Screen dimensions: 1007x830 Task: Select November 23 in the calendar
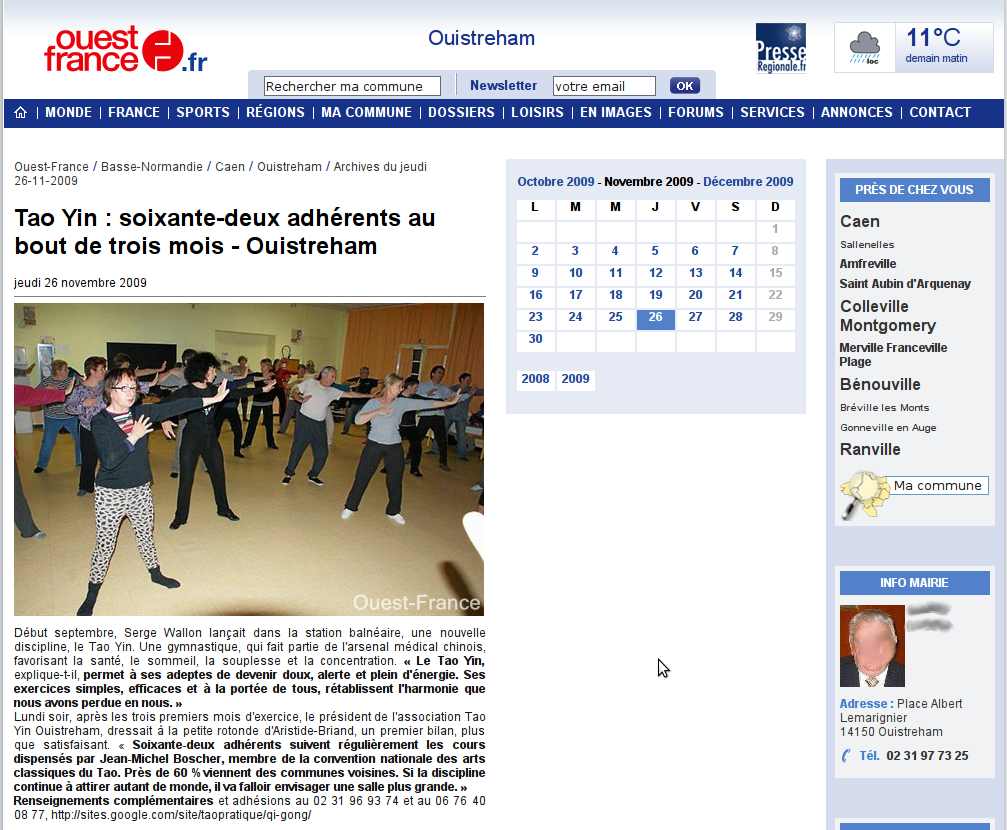tap(535, 317)
